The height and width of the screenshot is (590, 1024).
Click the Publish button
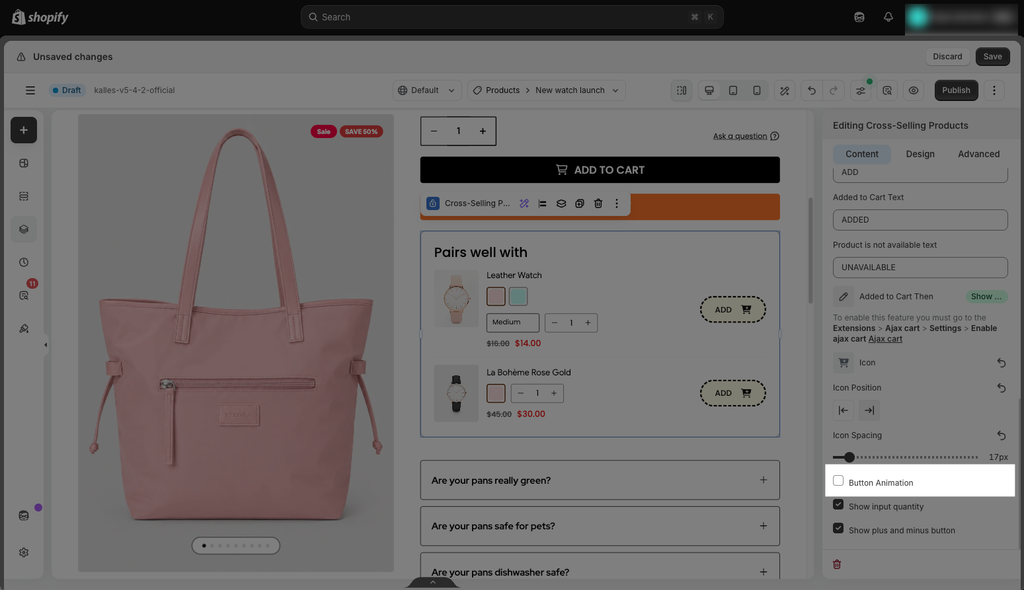(x=955, y=90)
